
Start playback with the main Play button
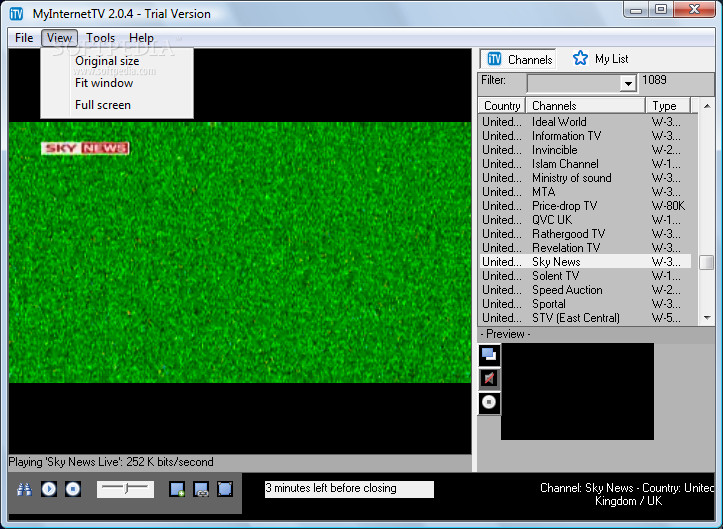click(x=49, y=489)
